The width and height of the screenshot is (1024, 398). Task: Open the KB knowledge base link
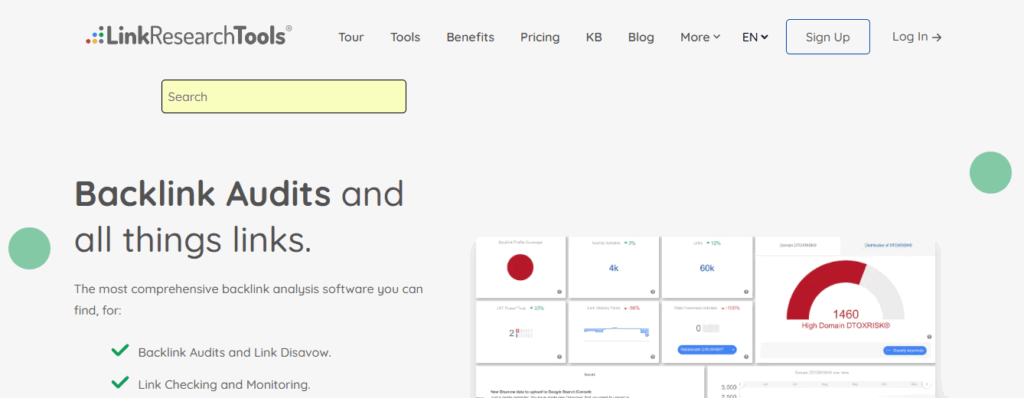594,37
